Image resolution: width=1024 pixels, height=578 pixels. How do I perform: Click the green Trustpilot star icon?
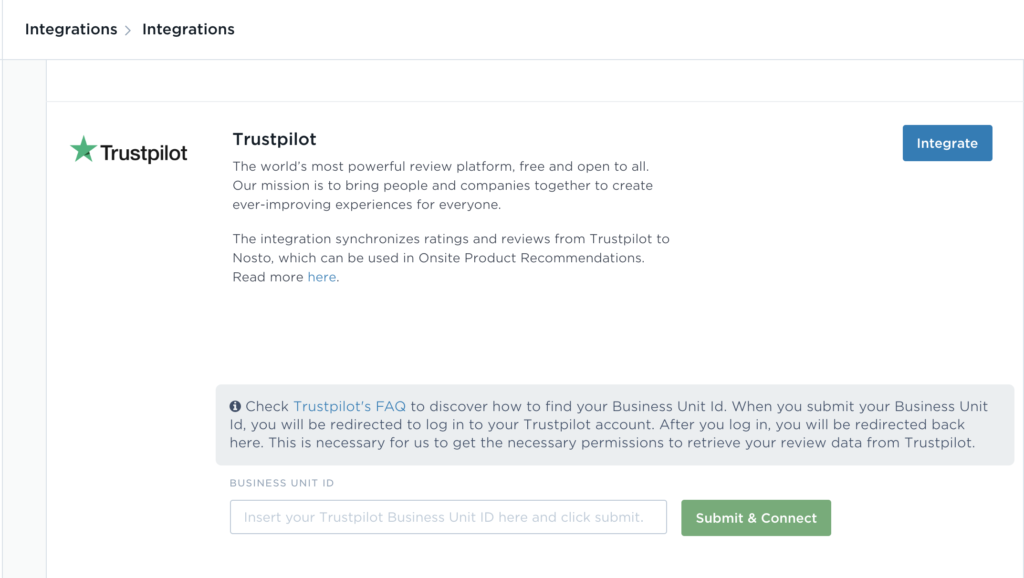pyautogui.click(x=84, y=149)
